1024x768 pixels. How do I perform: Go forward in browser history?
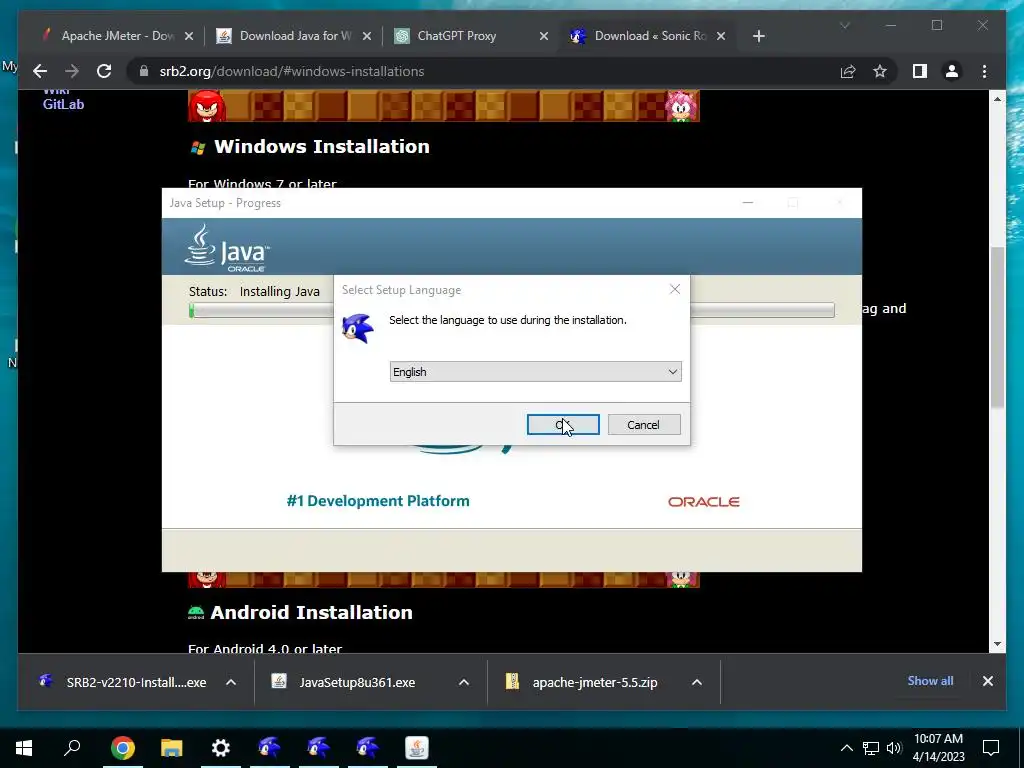click(x=72, y=71)
